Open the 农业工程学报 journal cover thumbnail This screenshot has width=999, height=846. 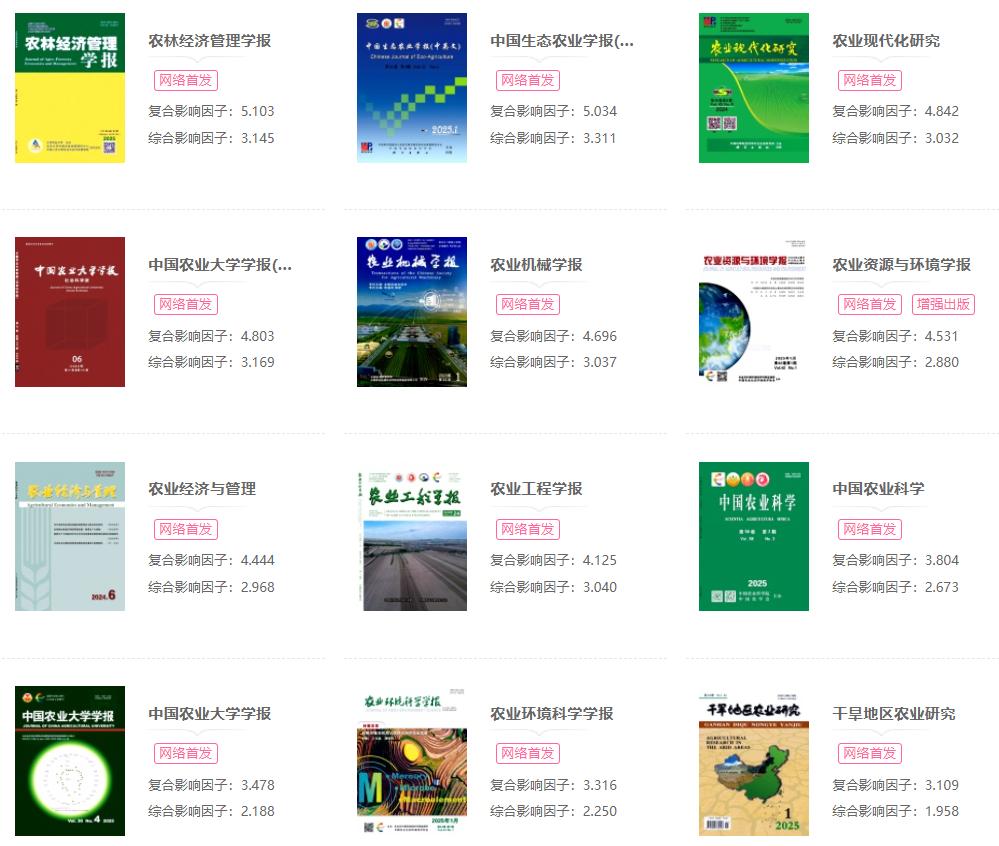(x=412, y=536)
